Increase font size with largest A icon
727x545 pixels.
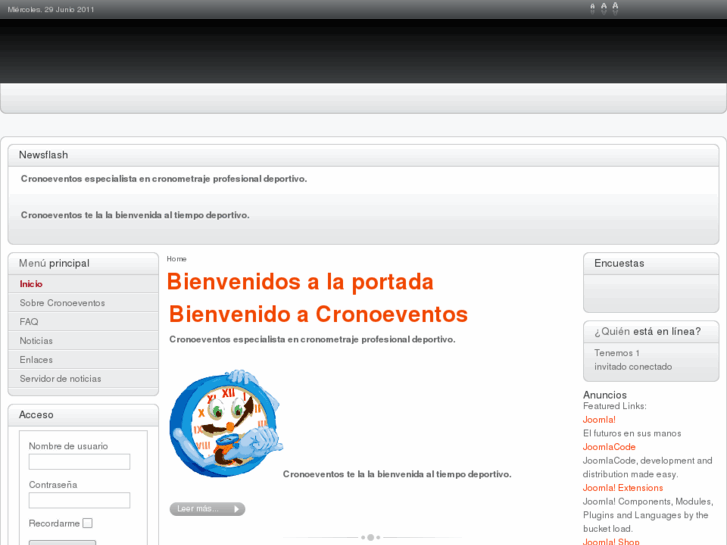615,8
